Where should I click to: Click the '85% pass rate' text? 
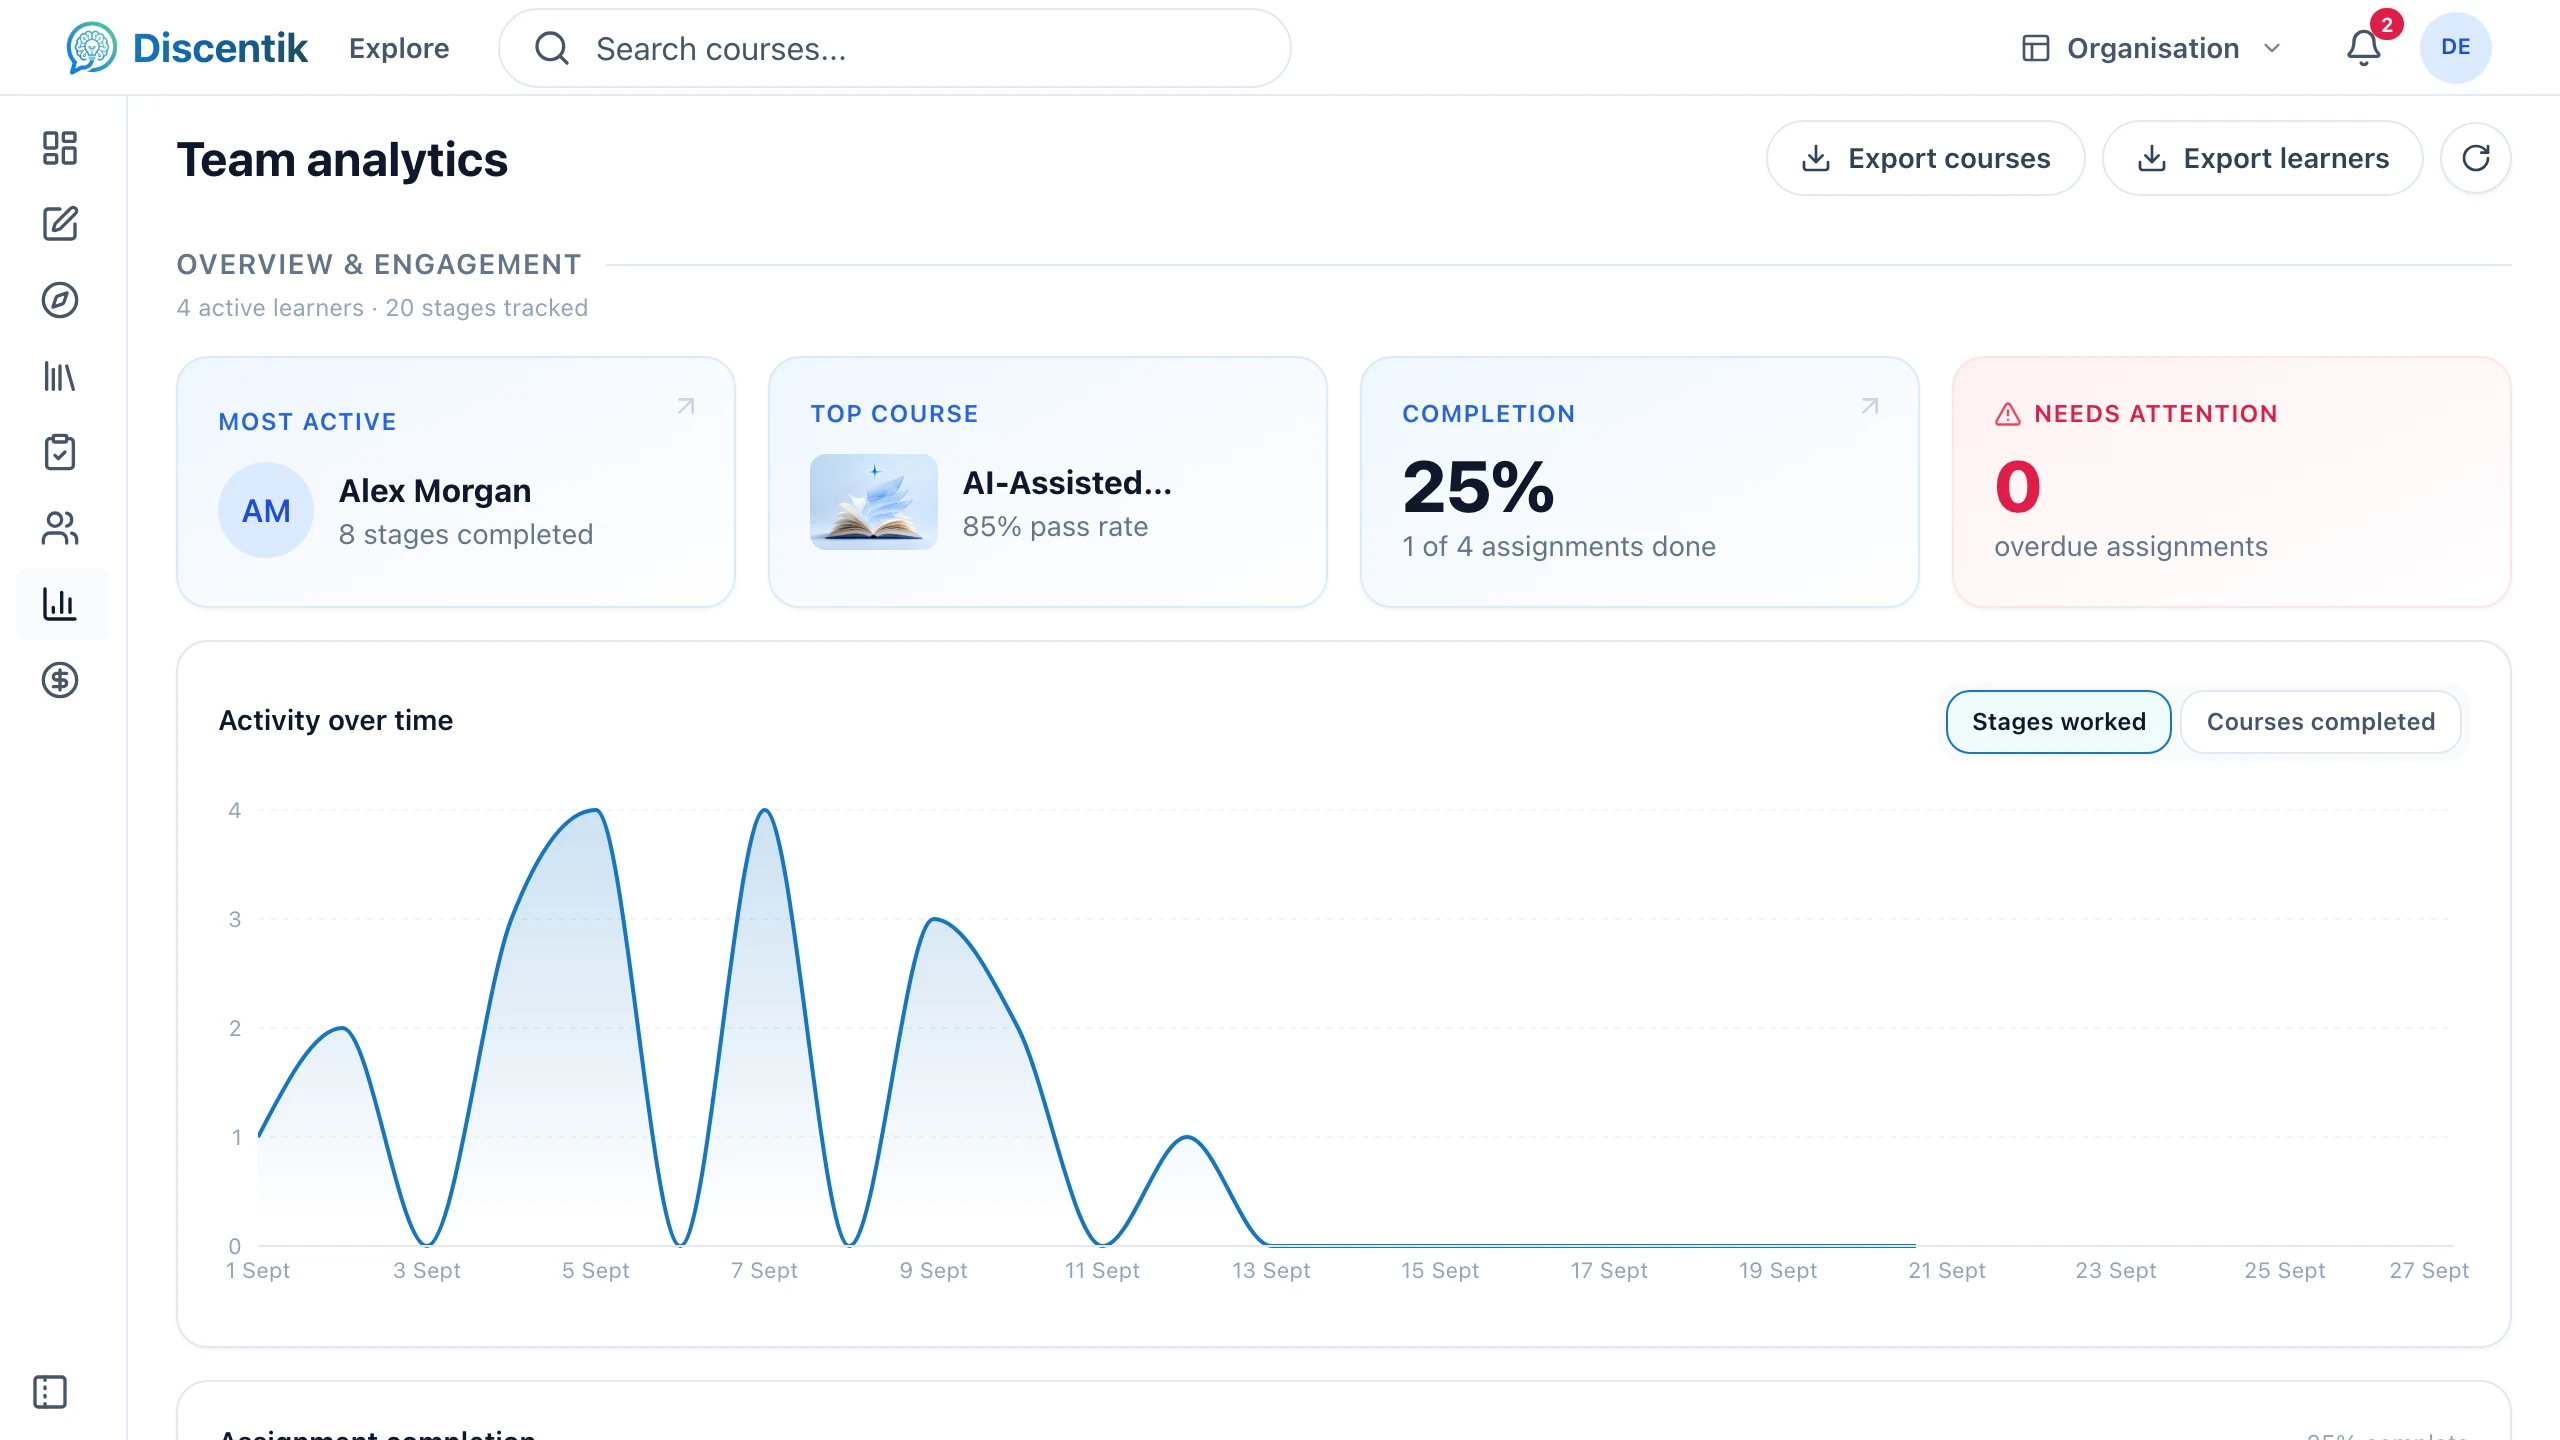click(1055, 527)
